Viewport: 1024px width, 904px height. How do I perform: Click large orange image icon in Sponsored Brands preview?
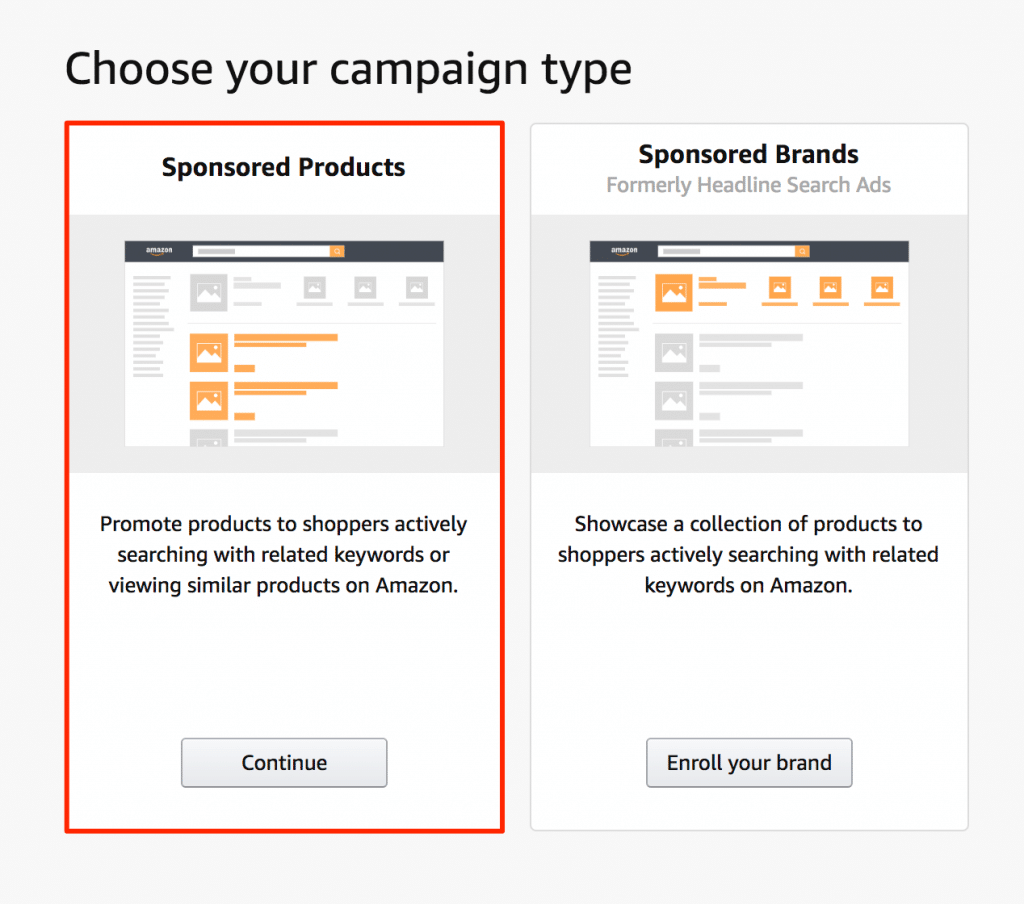[674, 293]
